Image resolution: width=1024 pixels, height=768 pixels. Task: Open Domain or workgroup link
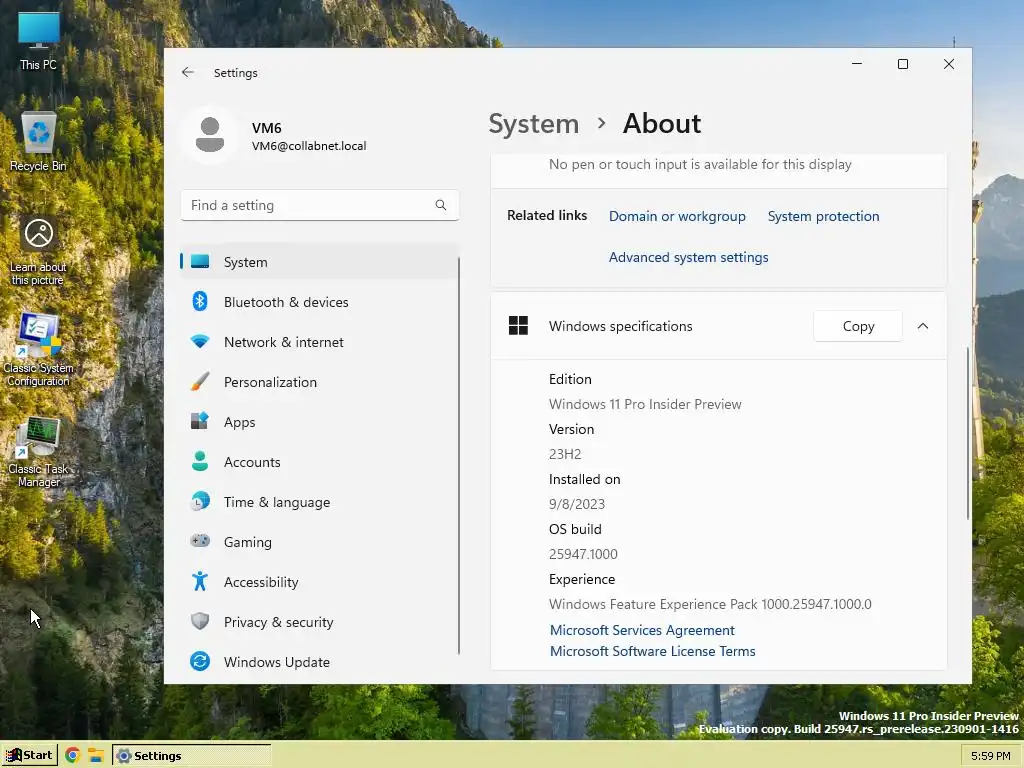[677, 216]
